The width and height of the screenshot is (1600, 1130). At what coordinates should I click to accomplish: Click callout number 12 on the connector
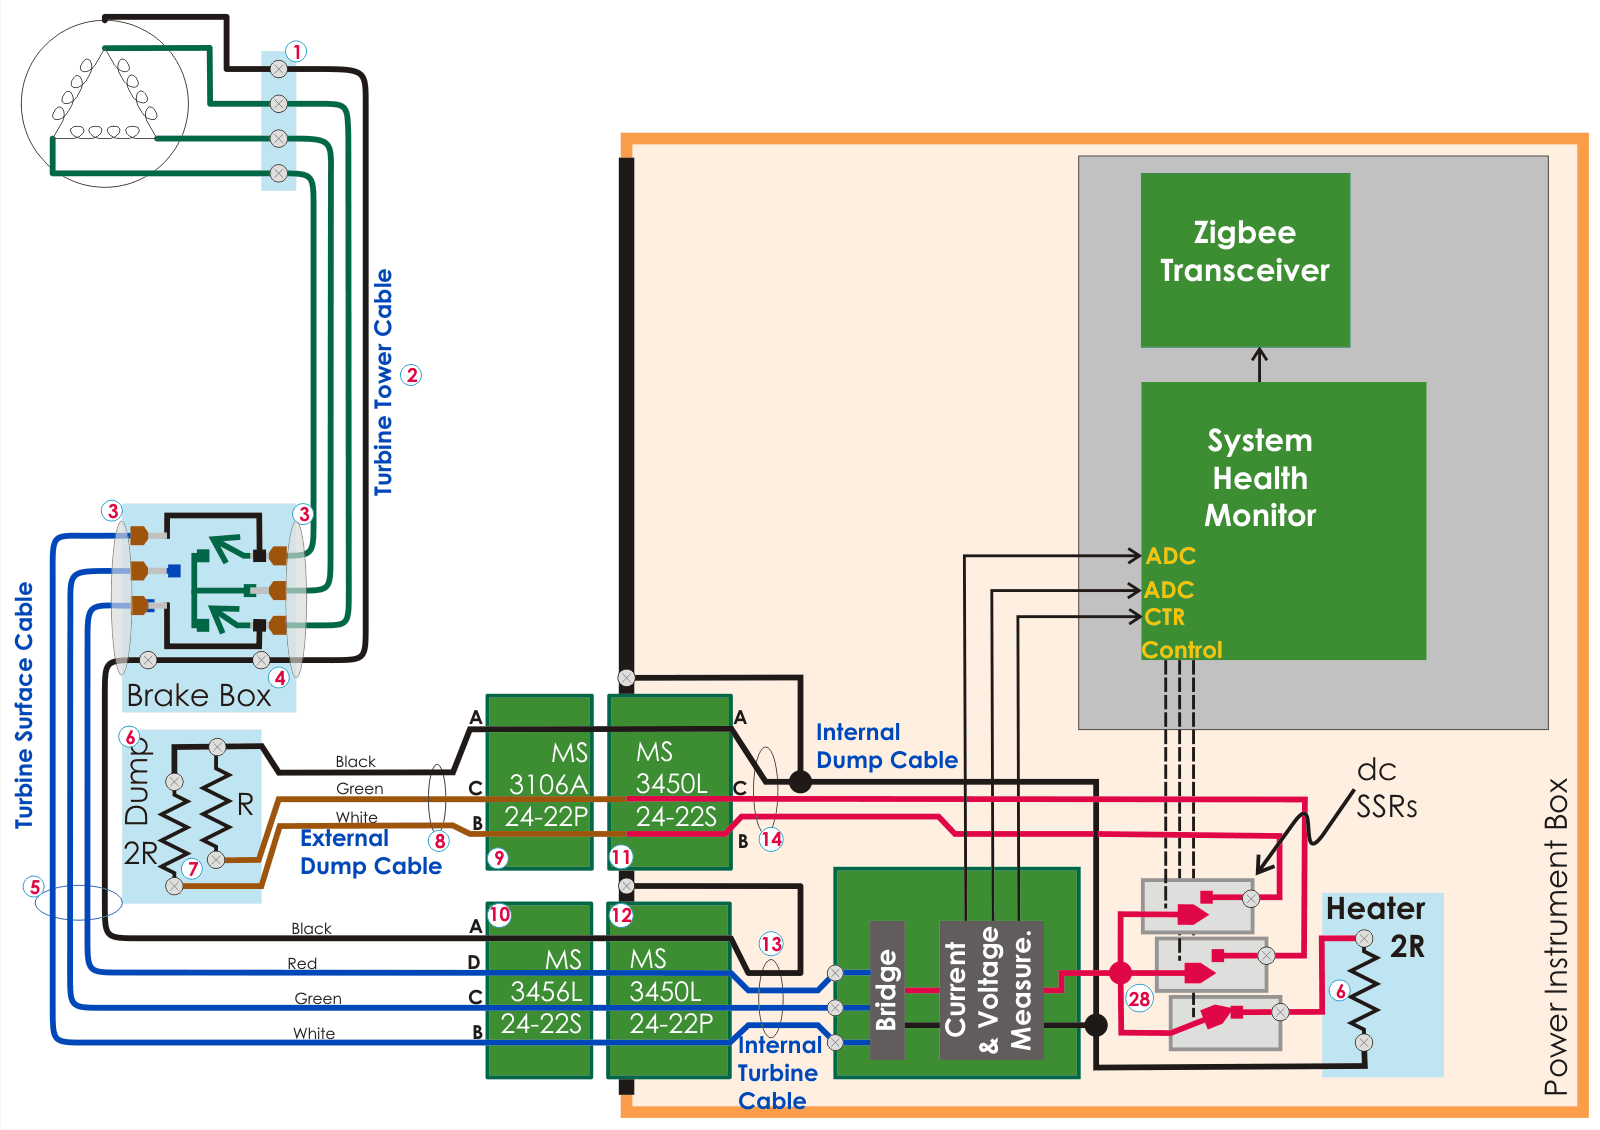coord(621,914)
